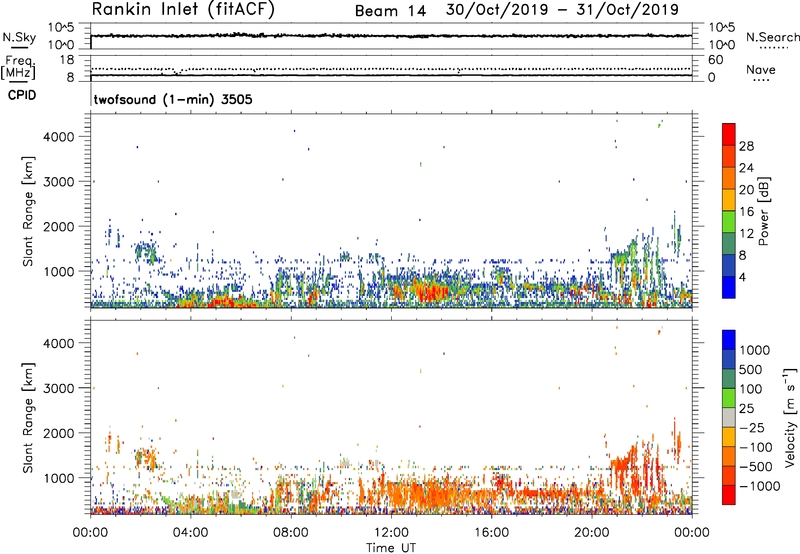Click the "60" tick on Nave axis
This screenshot has width=800, height=554.
point(715,60)
